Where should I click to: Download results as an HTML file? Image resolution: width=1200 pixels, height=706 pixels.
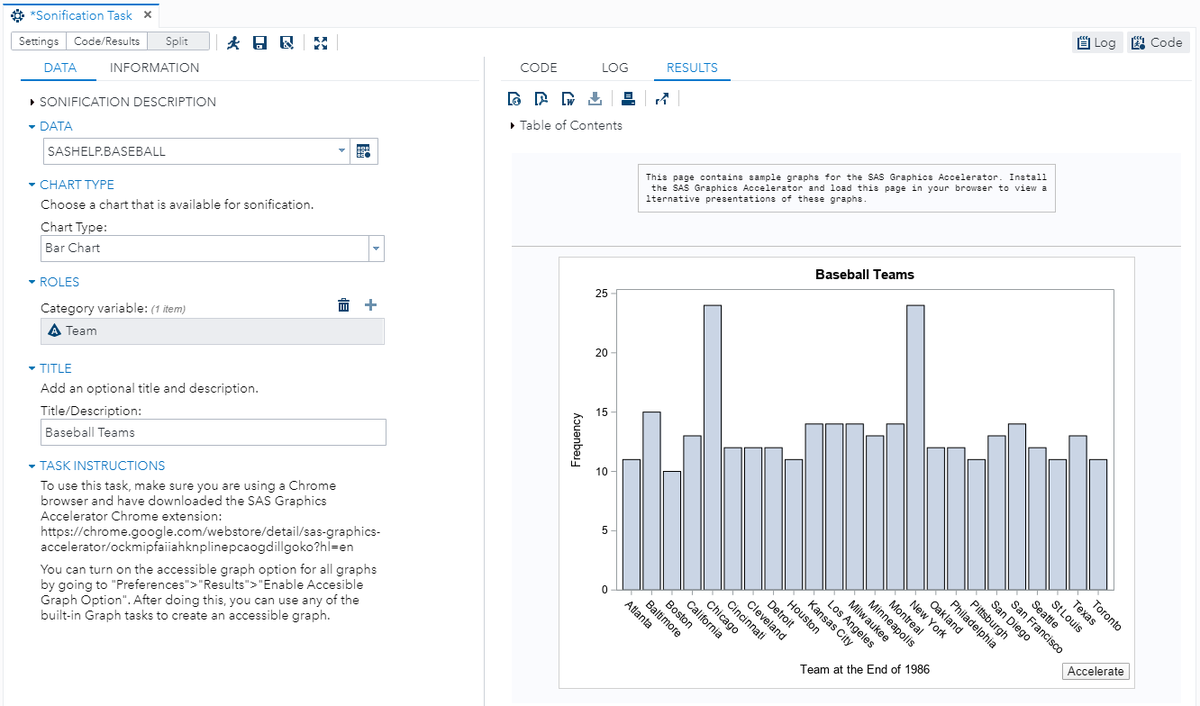514,98
